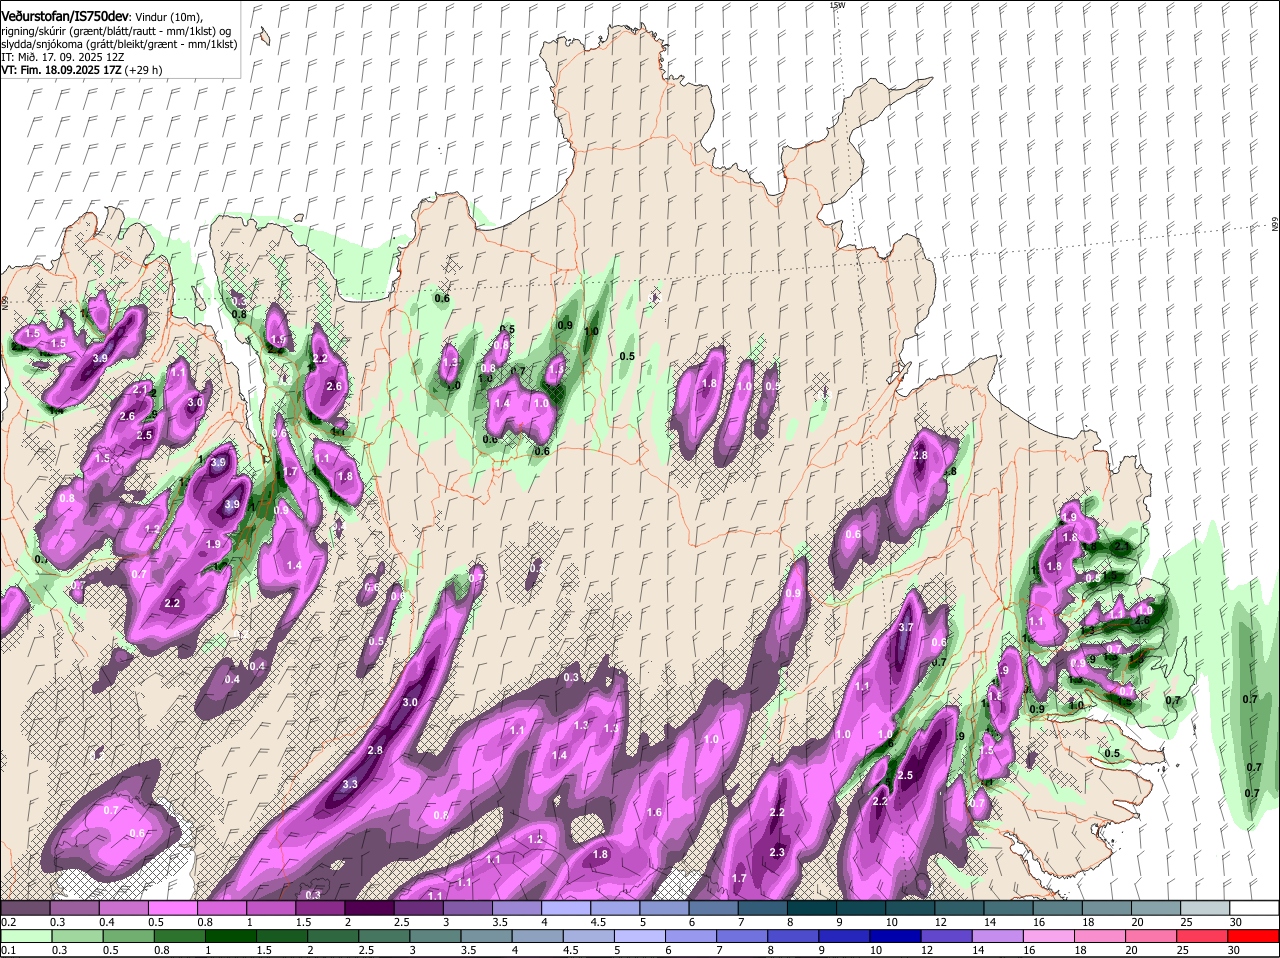1280x958 pixels.
Task: Click the 2 green swatch in the rain legend
Action: 332,937
